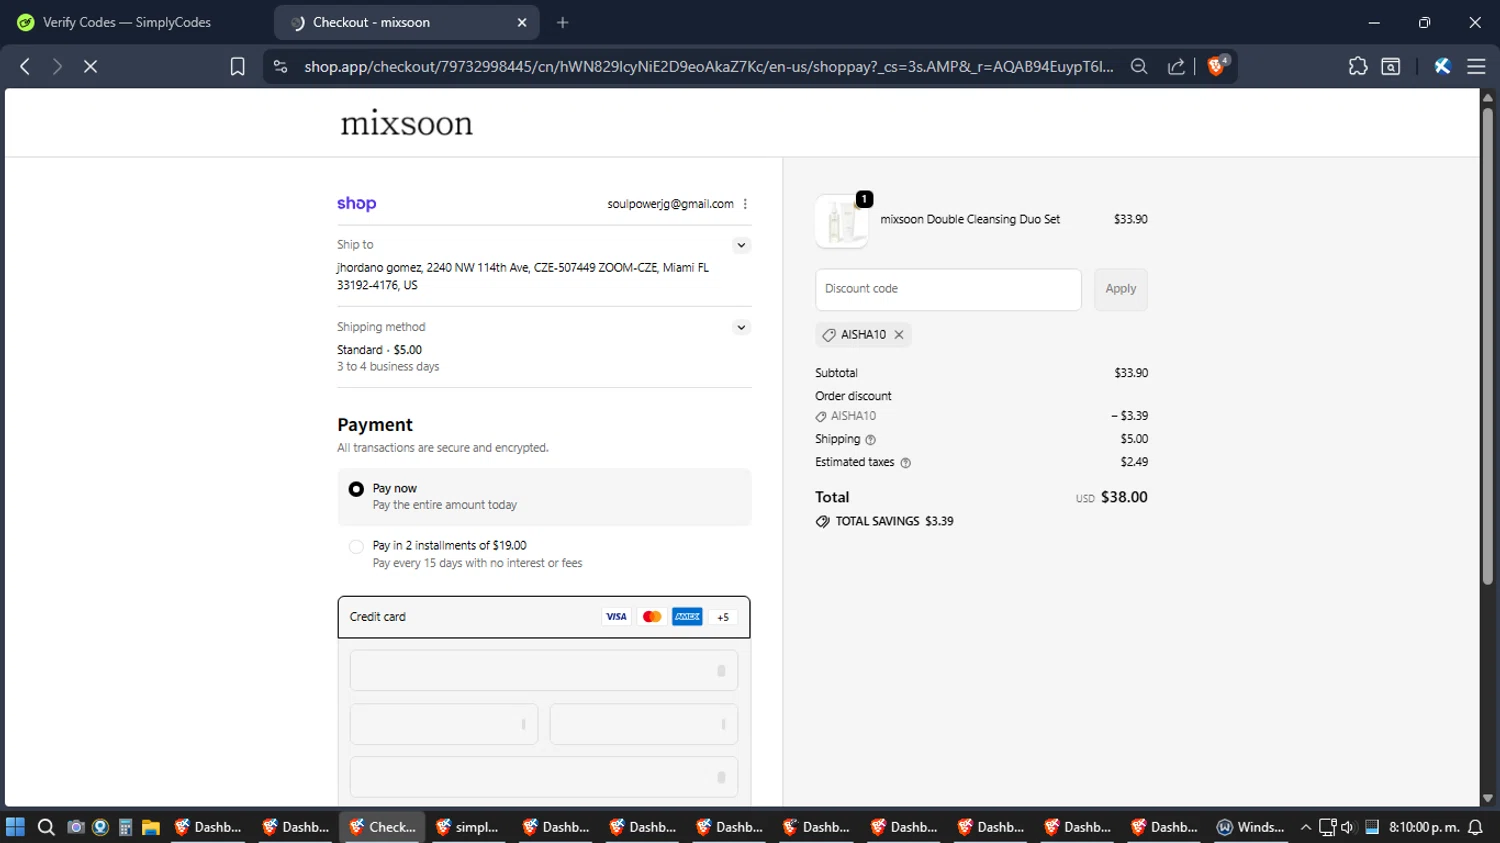This screenshot has height=843, width=1500.
Task: Stop loading the checkout page
Action: click(x=90, y=66)
